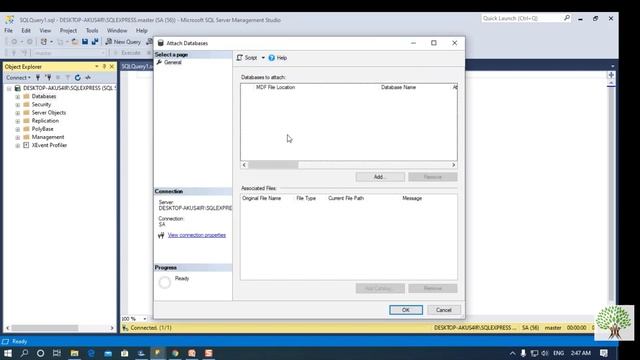Click the Activity Monitor icon in Object Explorer toolbar
The image size is (640, 360).
point(88,78)
